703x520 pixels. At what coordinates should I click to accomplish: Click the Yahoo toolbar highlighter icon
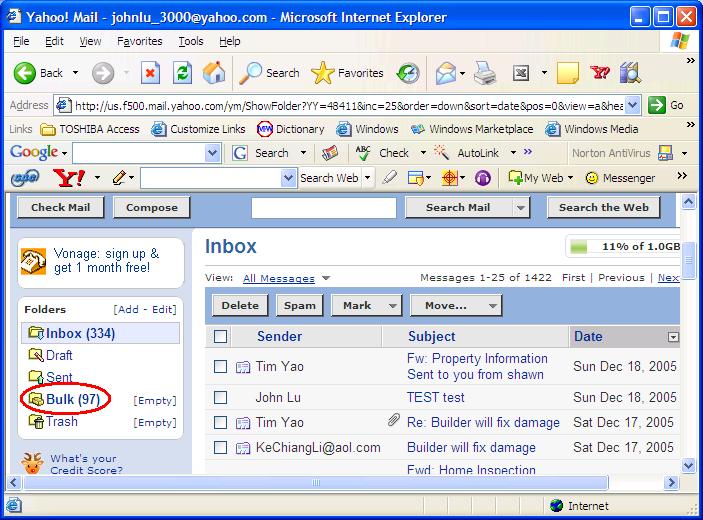pyautogui.click(x=390, y=178)
